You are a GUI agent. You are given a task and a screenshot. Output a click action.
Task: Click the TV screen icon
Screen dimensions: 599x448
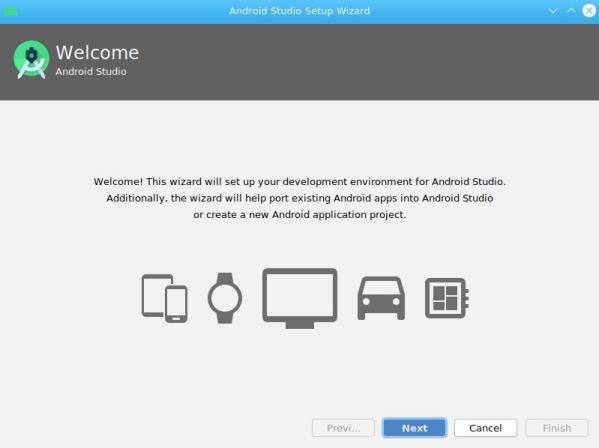(300, 298)
